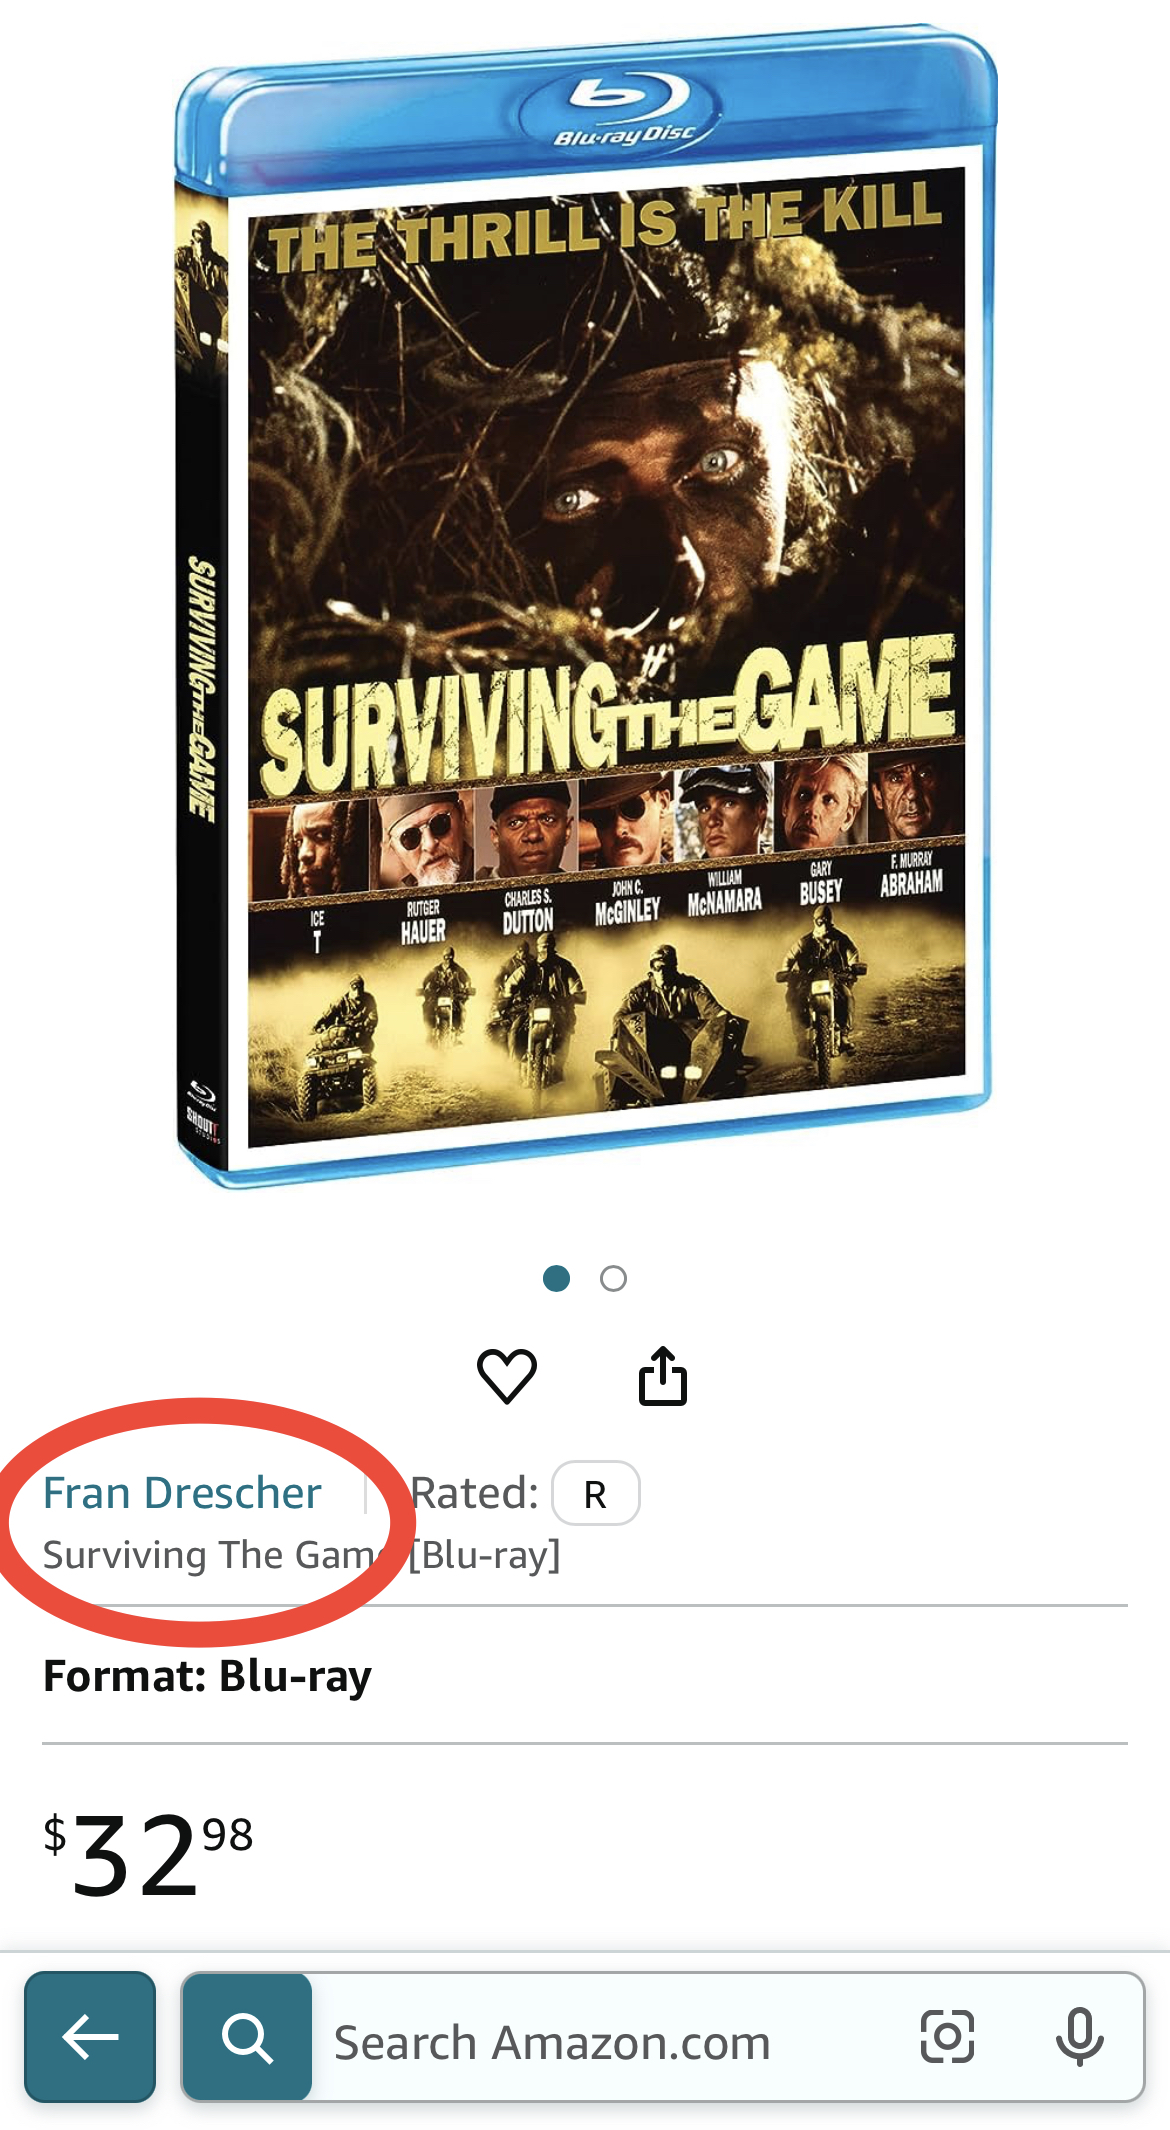Screen dimensions: 1170x2130
Task: Tap the share icon below the image
Action: (x=662, y=1376)
